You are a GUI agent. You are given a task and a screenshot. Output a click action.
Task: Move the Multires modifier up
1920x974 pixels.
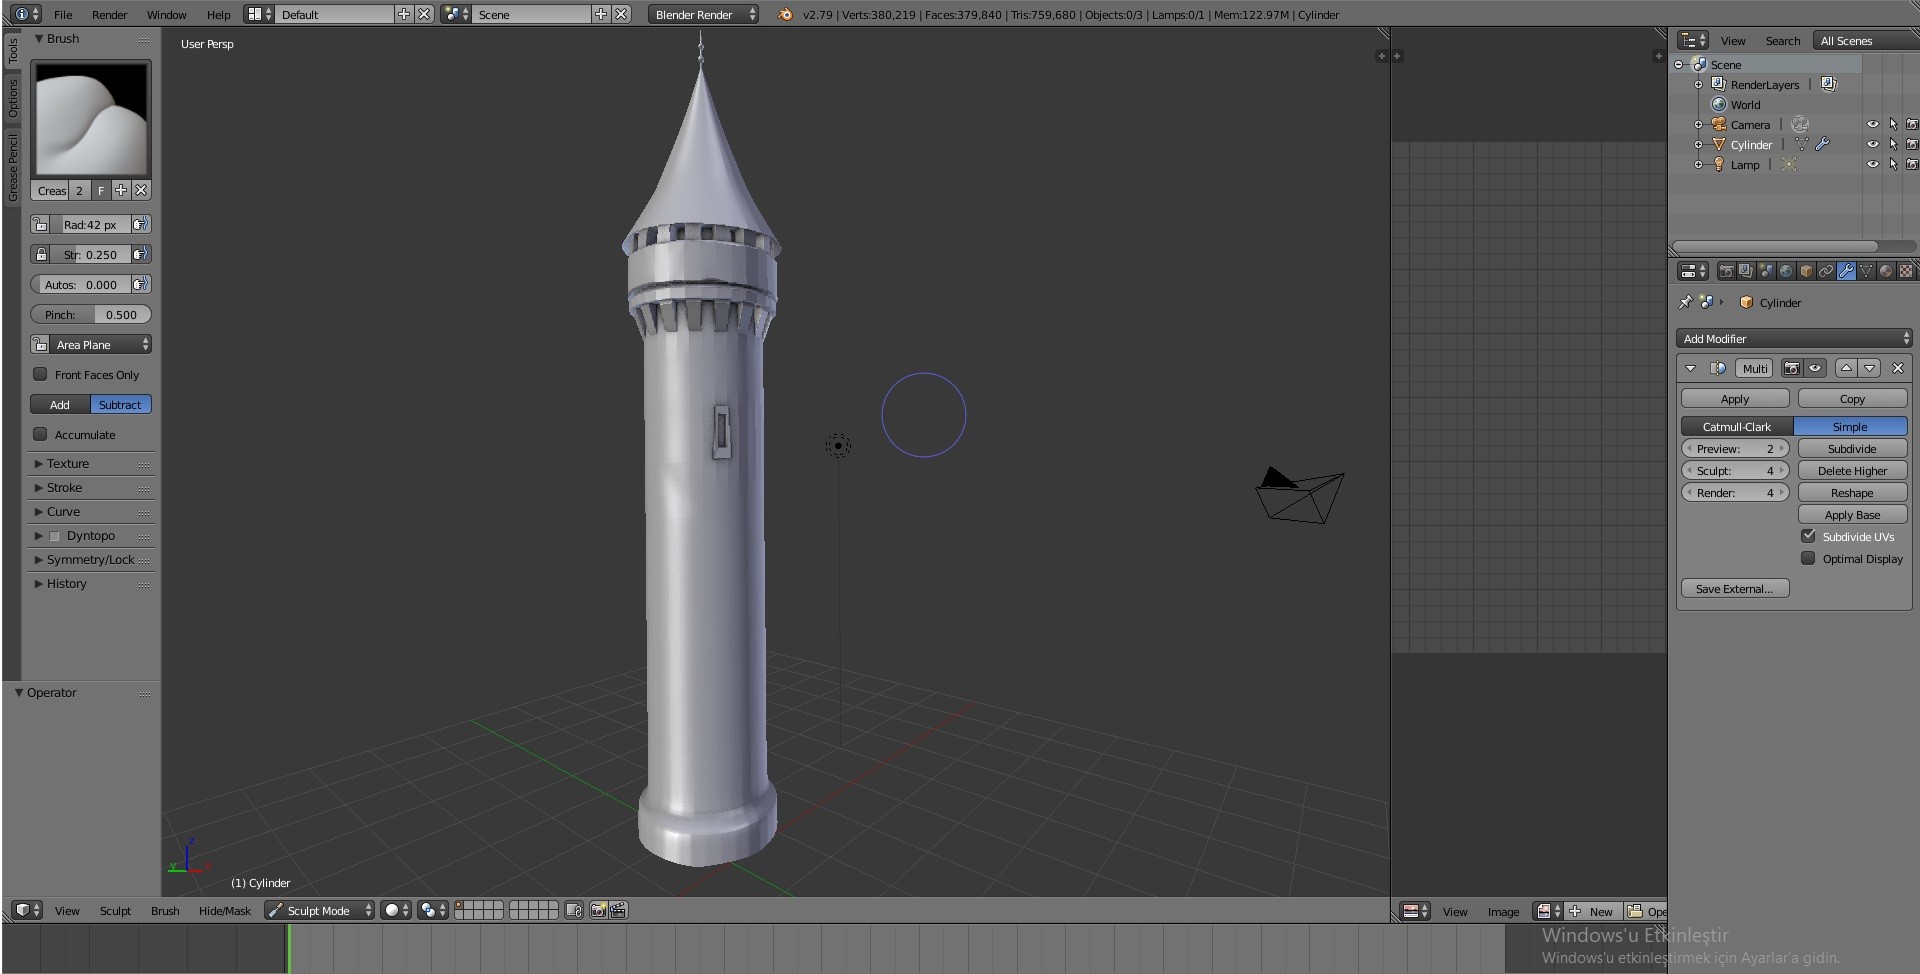coord(1846,368)
